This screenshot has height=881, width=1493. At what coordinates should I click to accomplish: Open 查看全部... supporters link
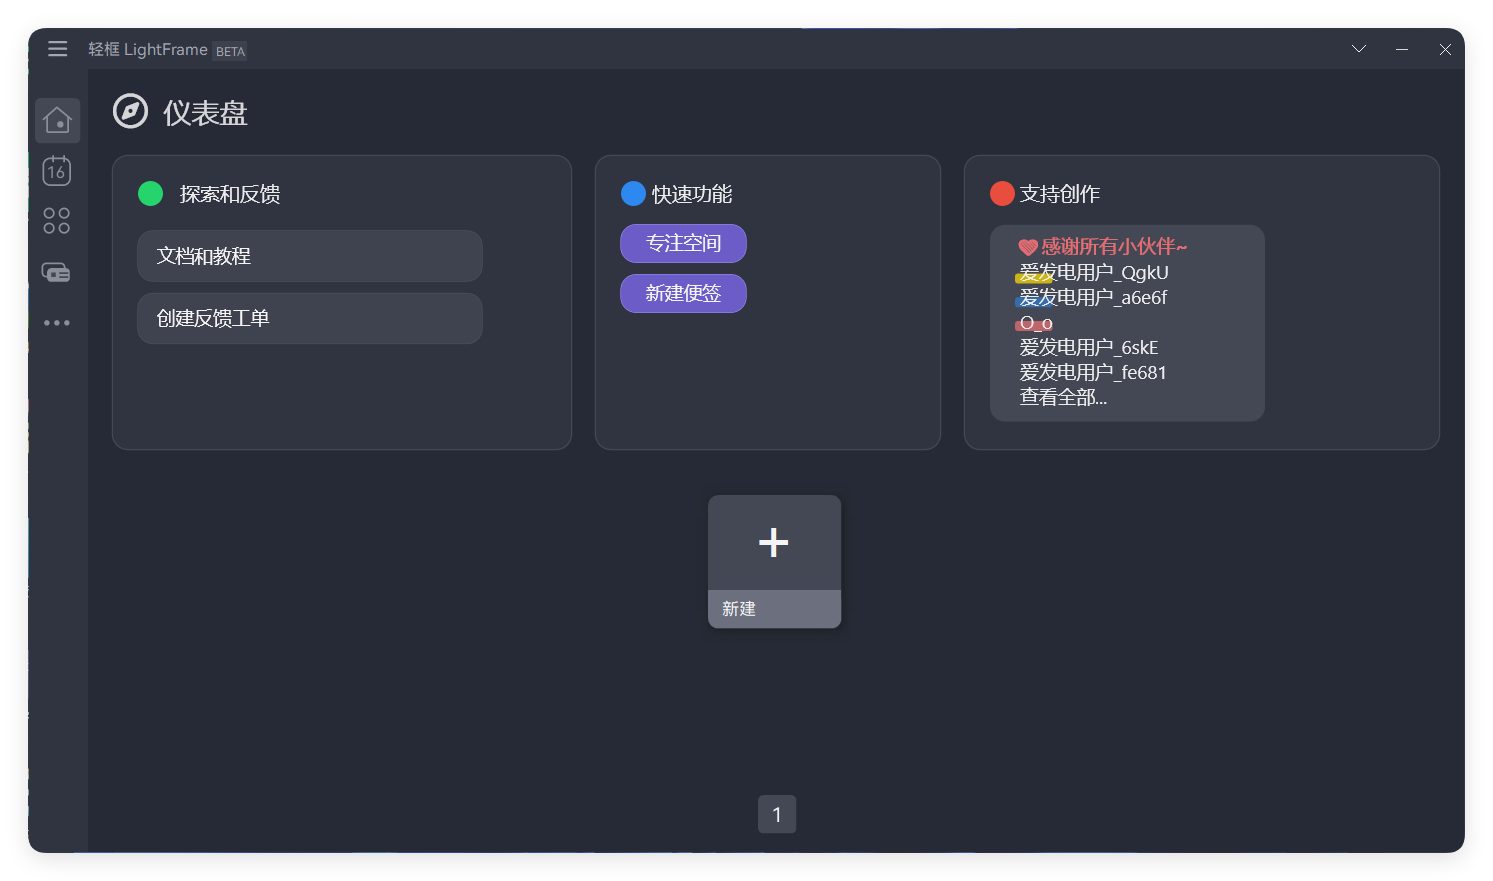click(x=1063, y=397)
